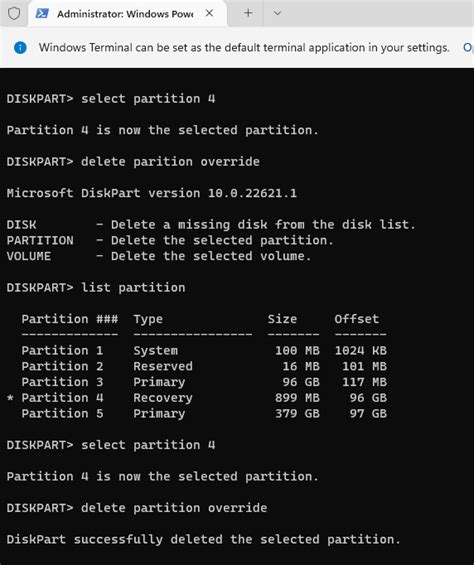Viewport: 474px width, 565px height.
Task: Click the "DiskPart successfully deleted" message
Action: point(204,539)
